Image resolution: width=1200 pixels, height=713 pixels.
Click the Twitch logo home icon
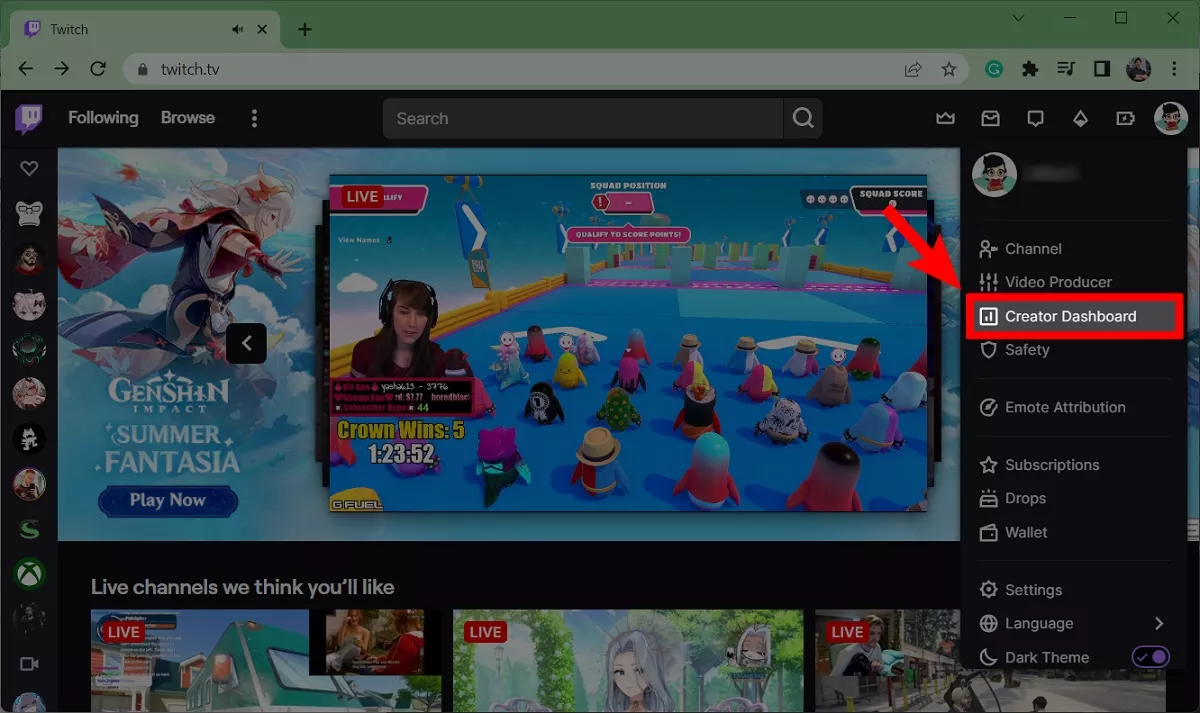coord(29,119)
